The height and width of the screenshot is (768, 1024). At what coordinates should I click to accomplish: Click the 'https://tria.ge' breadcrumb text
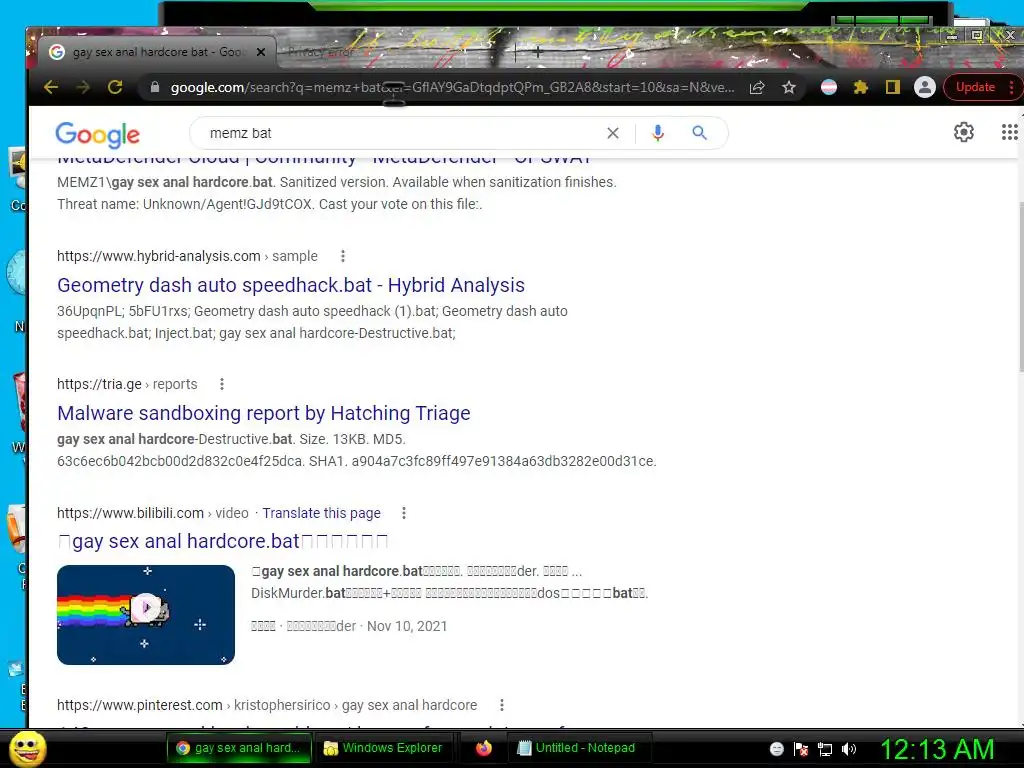coord(99,384)
